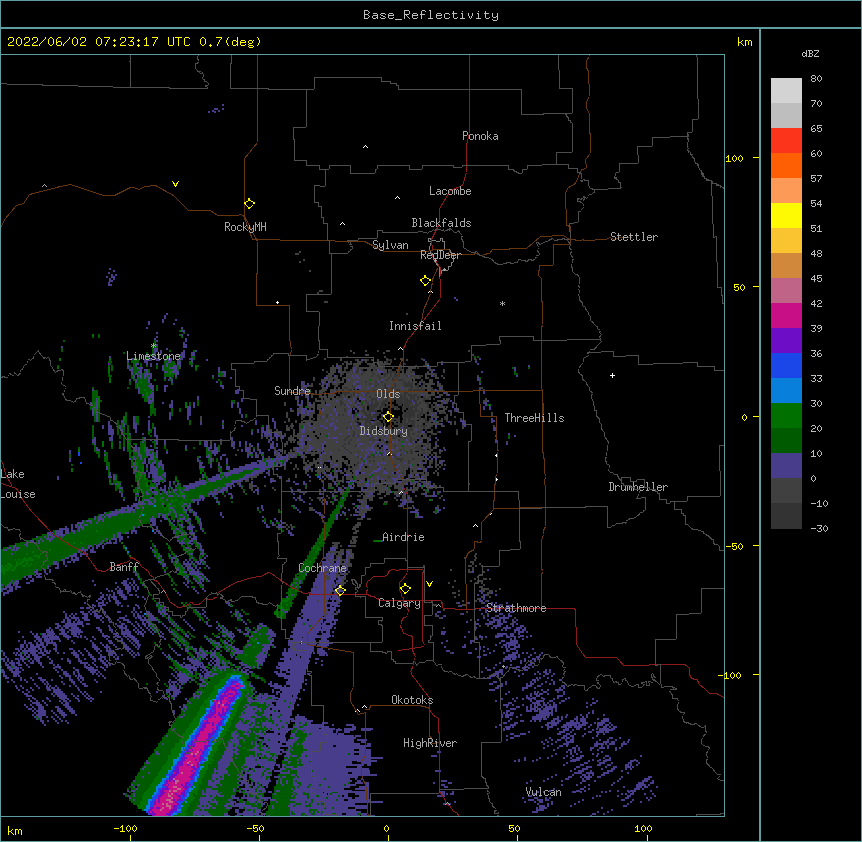Screen dimensions: 862x842
Task: Click the yellow marker south of RedDeer
Action: (x=425, y=281)
